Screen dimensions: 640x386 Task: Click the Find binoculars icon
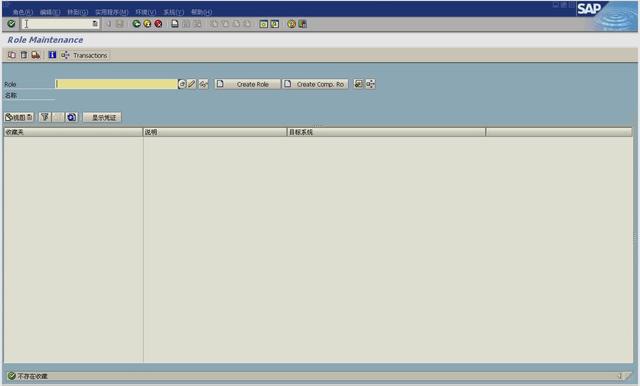(x=186, y=24)
